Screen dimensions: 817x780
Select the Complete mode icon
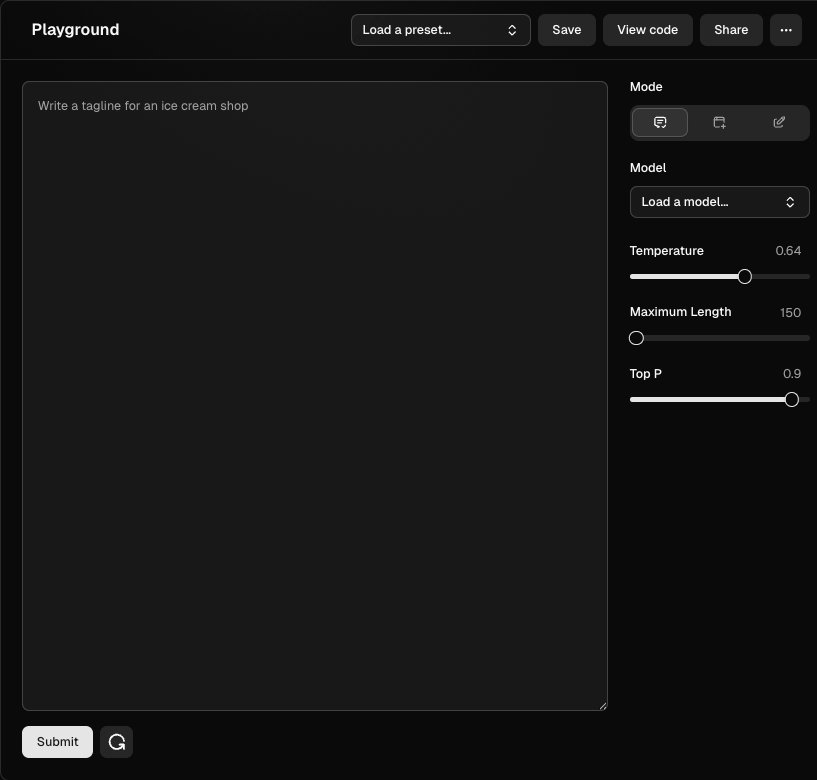pyautogui.click(x=660, y=122)
